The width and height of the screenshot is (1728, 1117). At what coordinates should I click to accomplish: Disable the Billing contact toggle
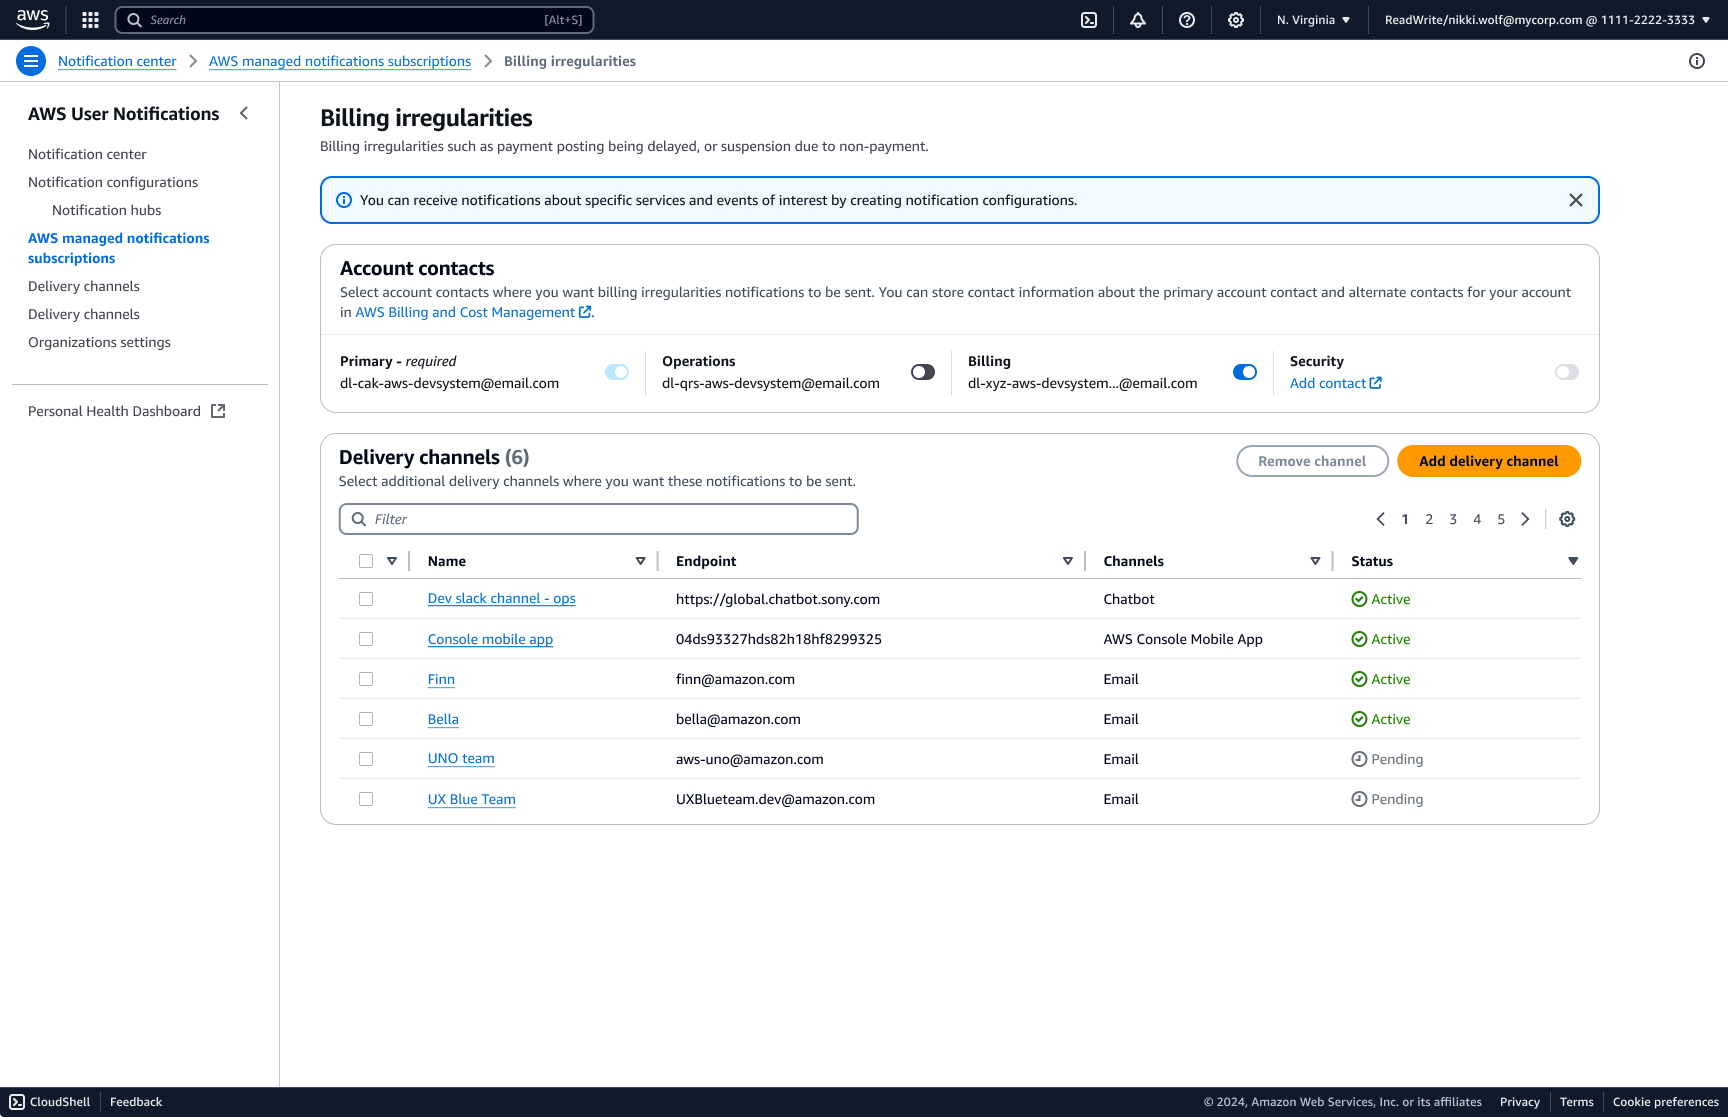1245,372
